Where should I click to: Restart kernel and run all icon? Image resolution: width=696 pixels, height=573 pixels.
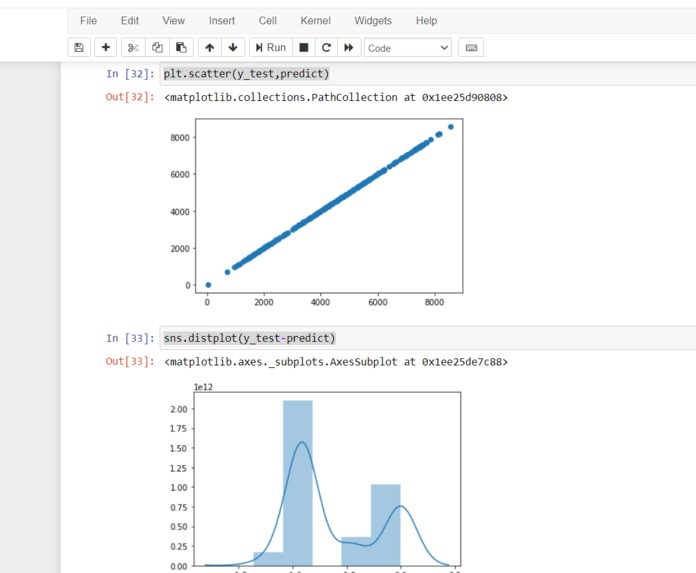point(349,47)
